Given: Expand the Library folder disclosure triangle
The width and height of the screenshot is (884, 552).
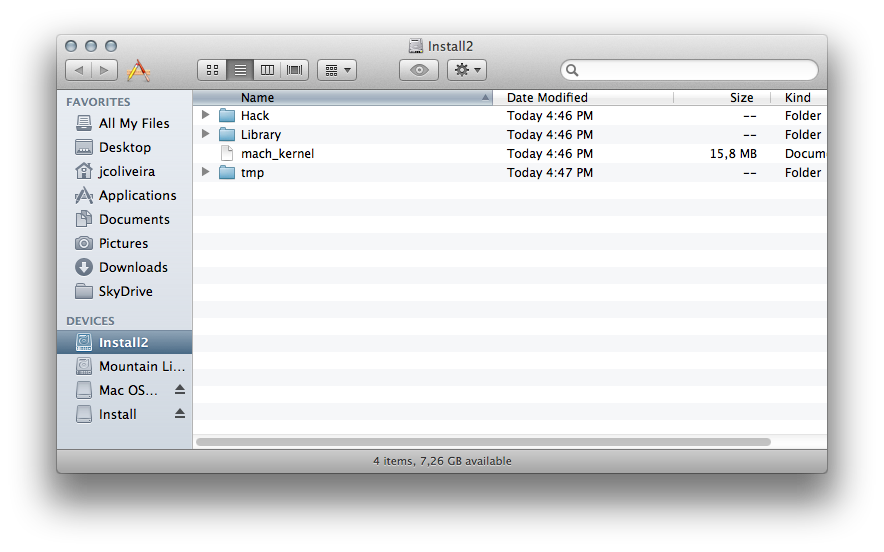Looking at the screenshot, I should click(x=206, y=134).
